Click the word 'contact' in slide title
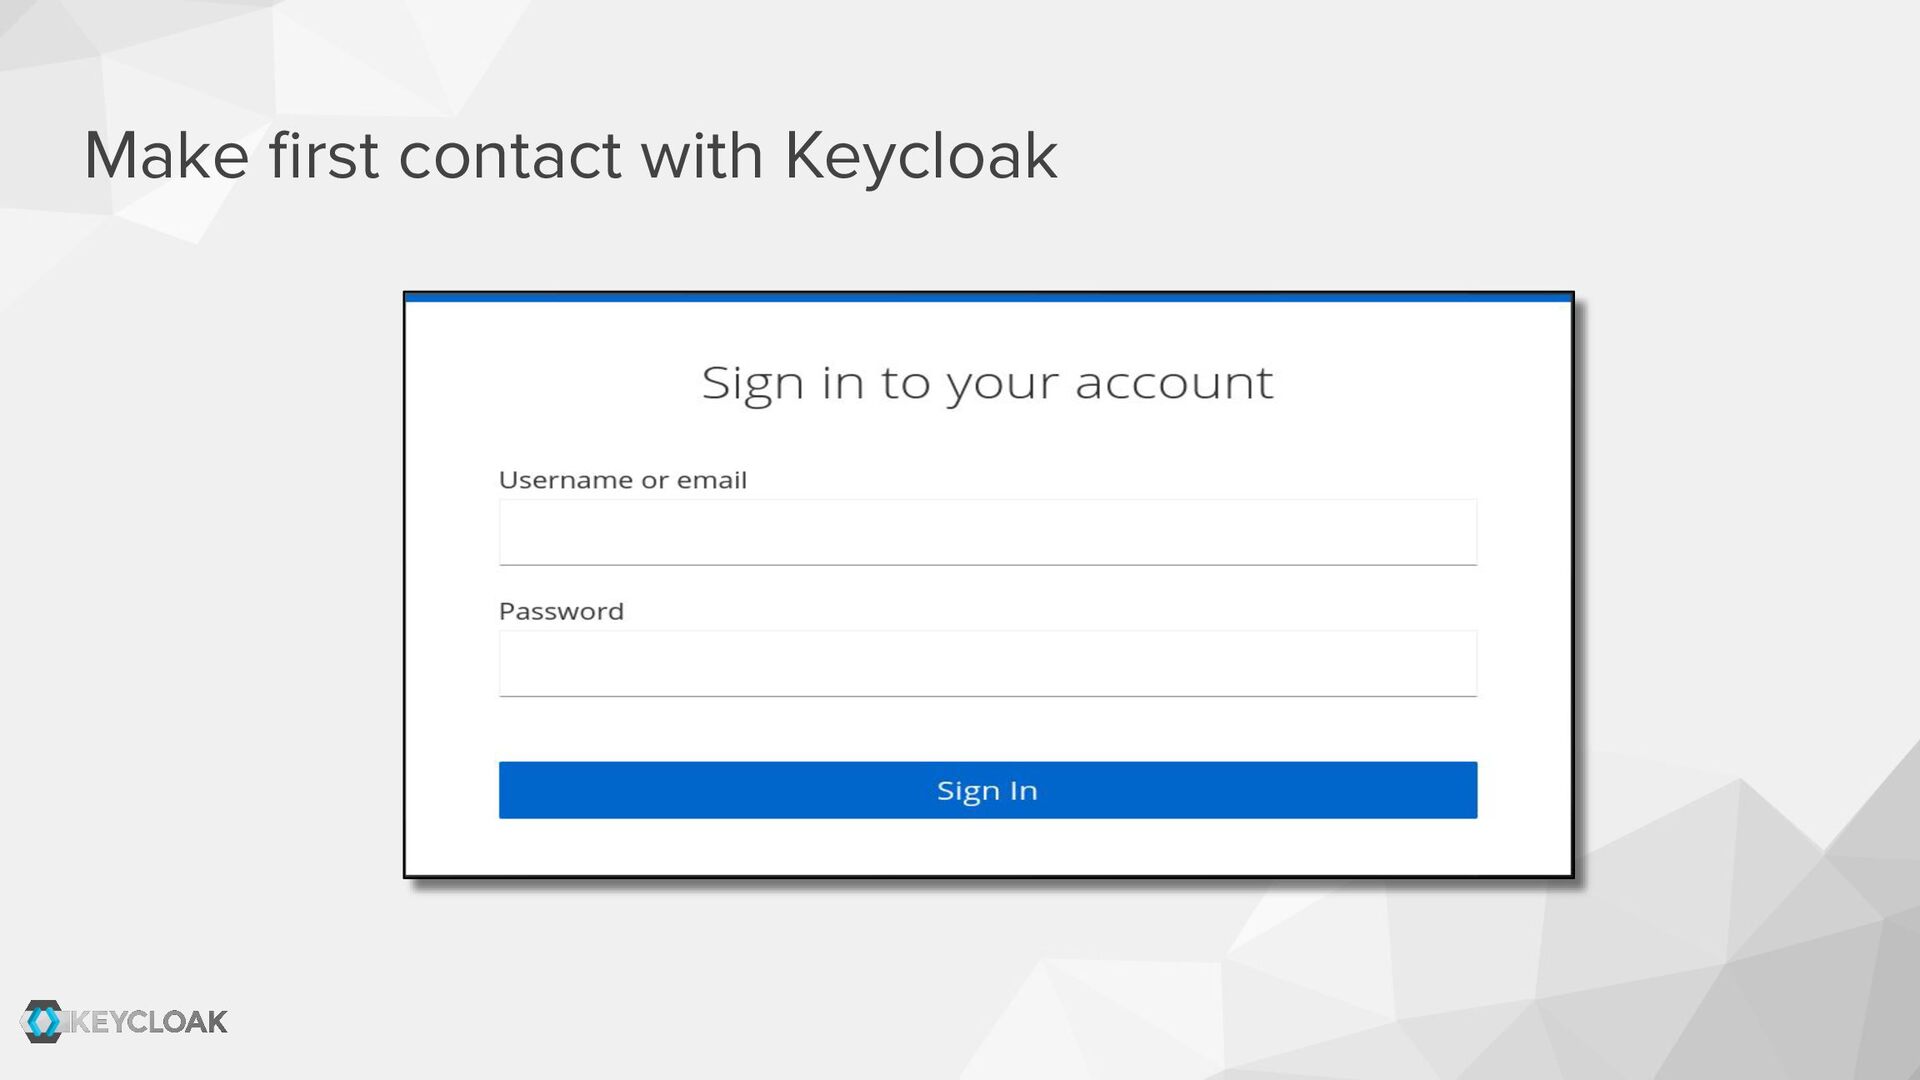Viewport: 1920px width, 1080px height. coord(510,156)
